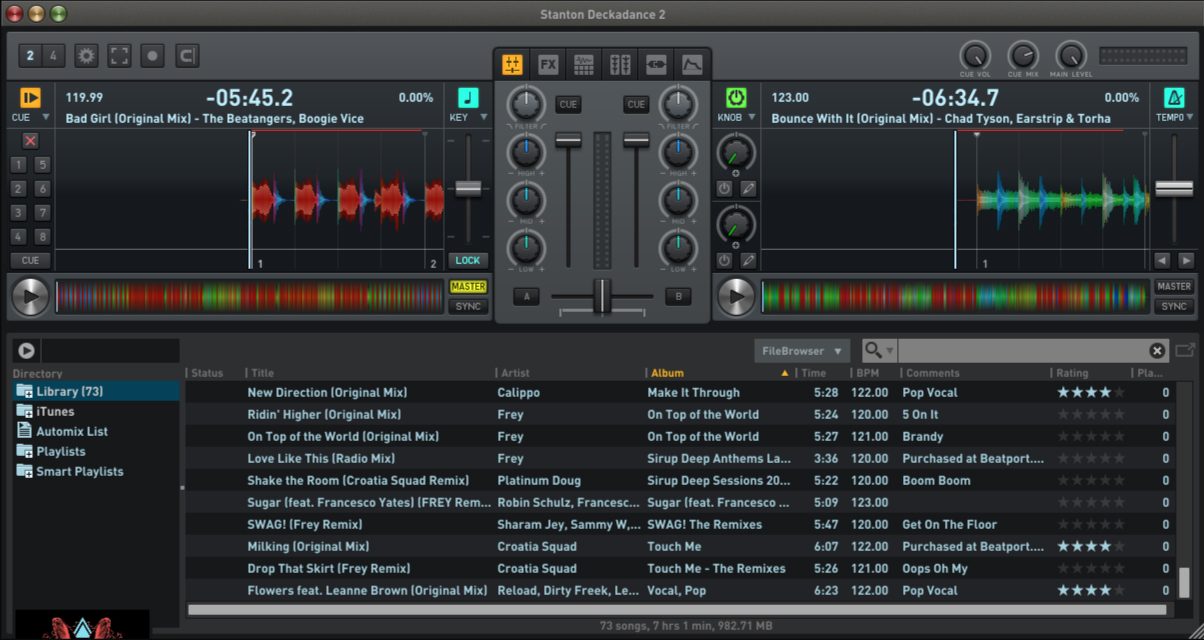Image resolution: width=1204 pixels, height=640 pixels.
Task: Expand the left deck CUE mode dropdown
Action: tap(45, 118)
